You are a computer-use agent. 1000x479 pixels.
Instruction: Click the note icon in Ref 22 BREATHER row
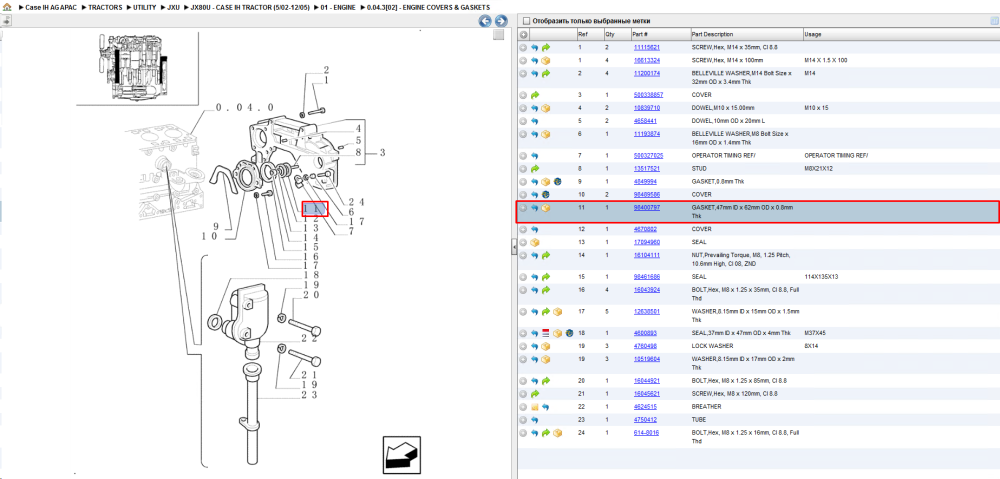[534, 407]
